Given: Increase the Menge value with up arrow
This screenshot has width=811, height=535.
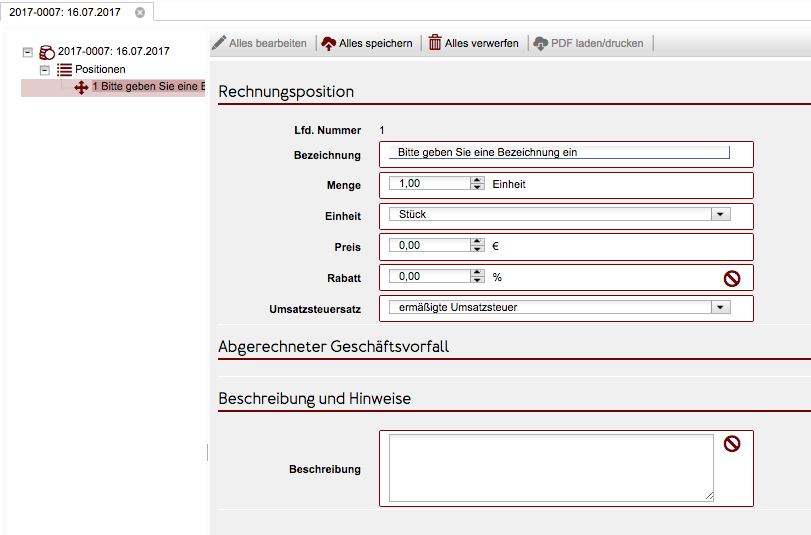Looking at the screenshot, I should pyautogui.click(x=478, y=180).
